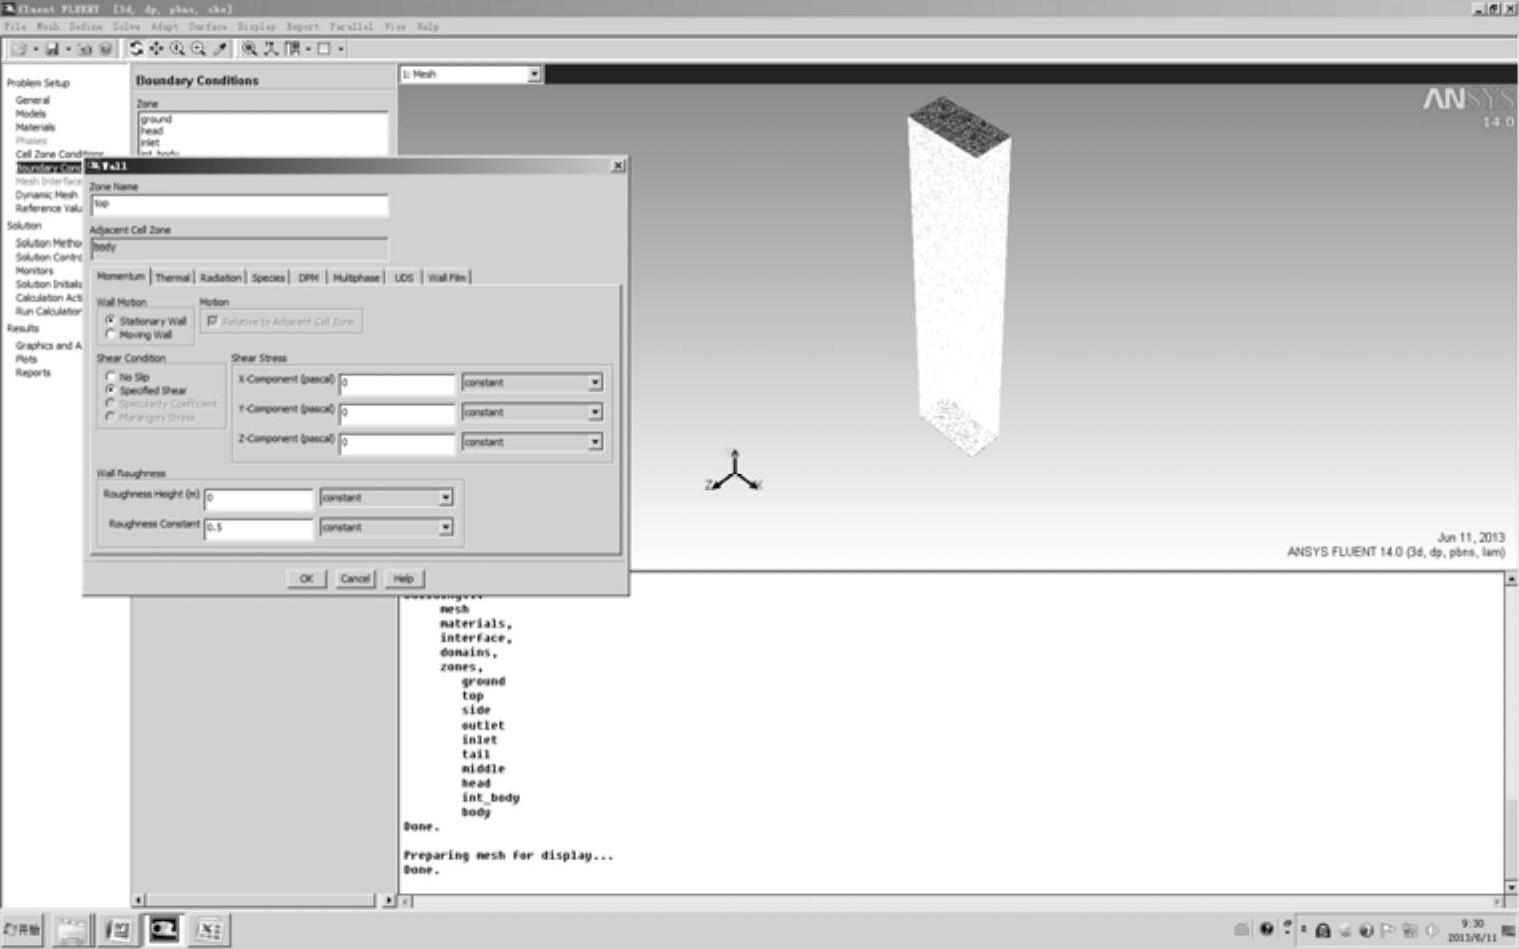Click the Zone Name input field
The height and width of the screenshot is (949, 1519).
[x=239, y=205]
